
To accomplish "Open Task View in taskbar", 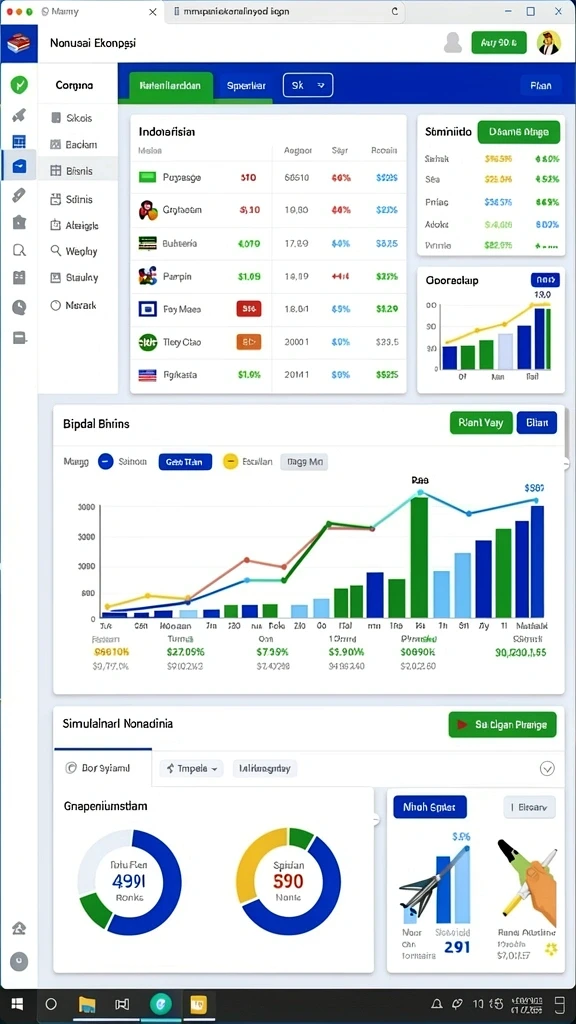I will point(123,1004).
